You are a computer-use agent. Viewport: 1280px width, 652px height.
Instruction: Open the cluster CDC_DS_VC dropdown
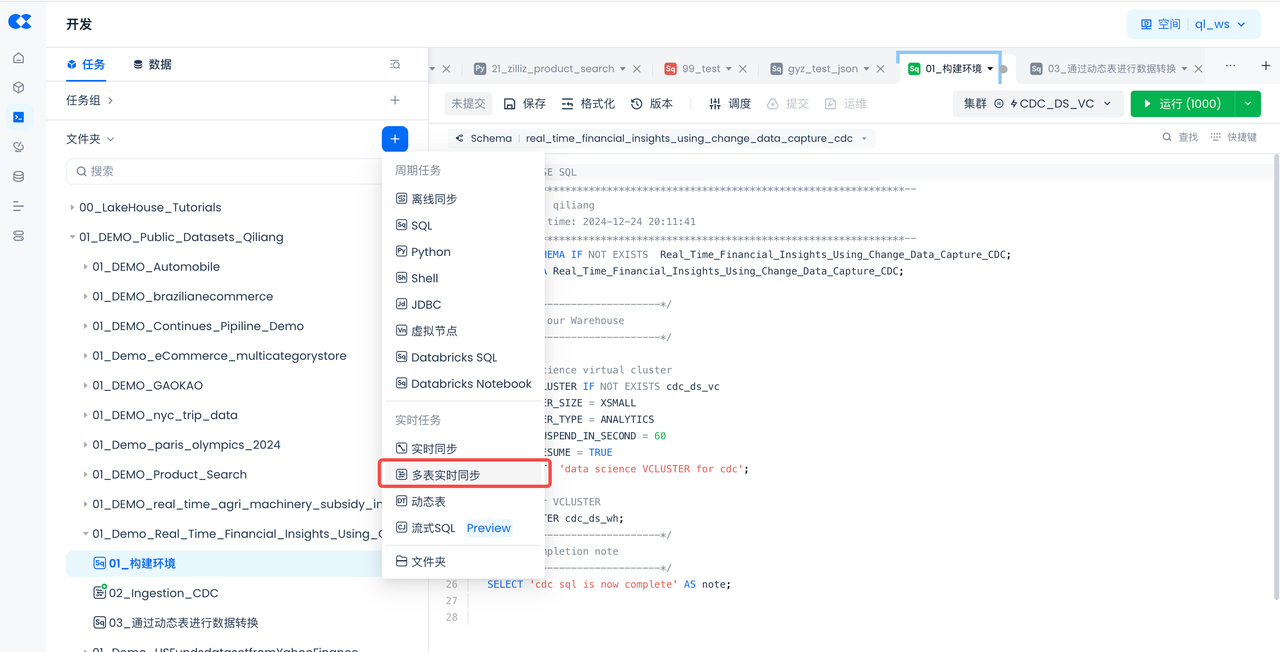coord(1037,104)
